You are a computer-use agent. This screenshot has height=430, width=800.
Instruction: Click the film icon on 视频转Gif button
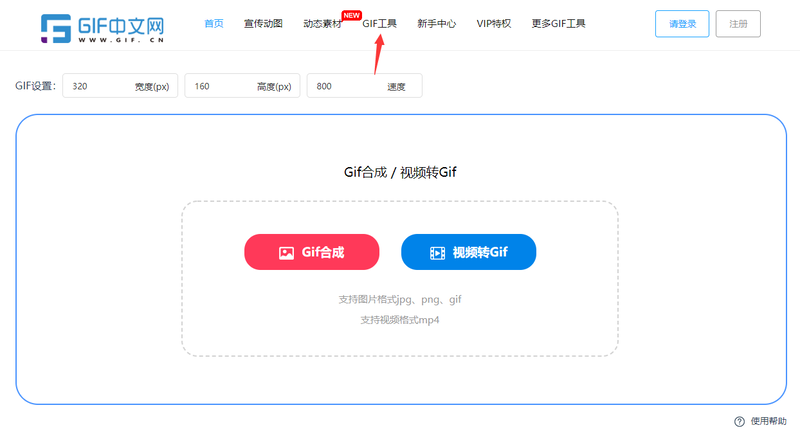(x=437, y=253)
